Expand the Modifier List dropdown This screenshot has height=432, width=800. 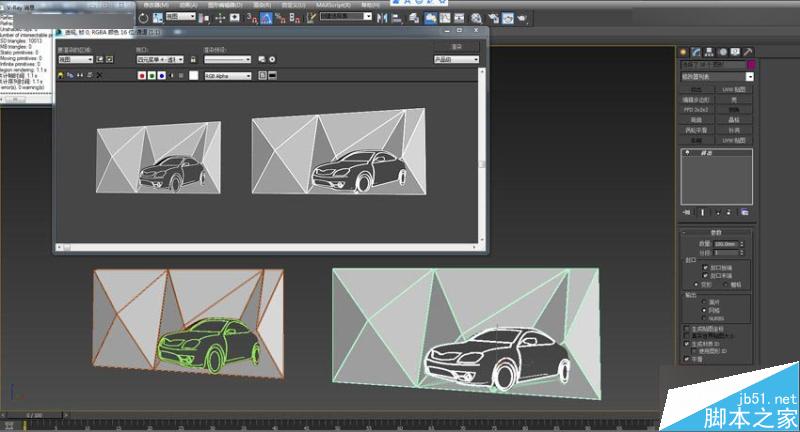(750, 76)
